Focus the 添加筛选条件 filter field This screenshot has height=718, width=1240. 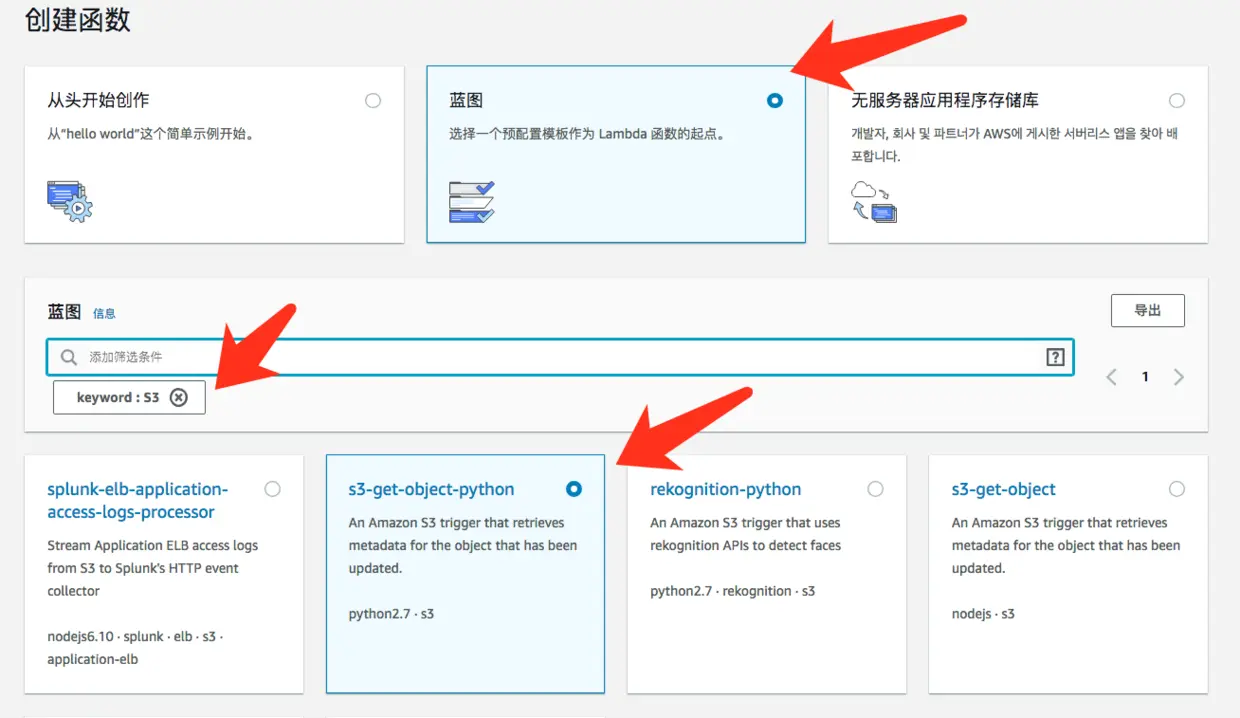(560, 357)
